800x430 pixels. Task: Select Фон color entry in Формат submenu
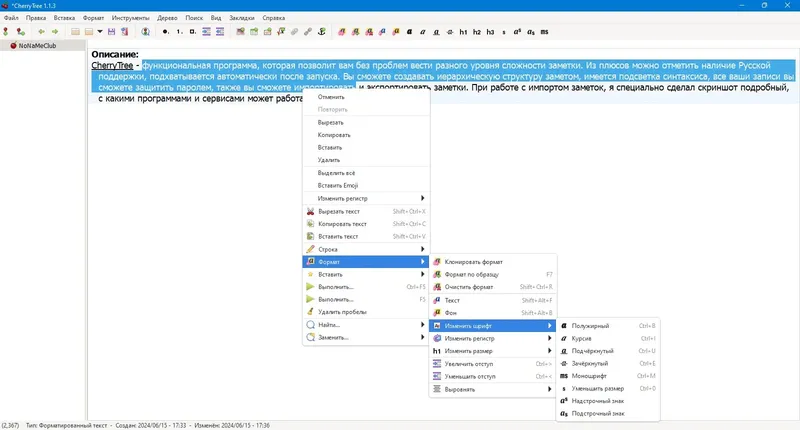(492, 313)
